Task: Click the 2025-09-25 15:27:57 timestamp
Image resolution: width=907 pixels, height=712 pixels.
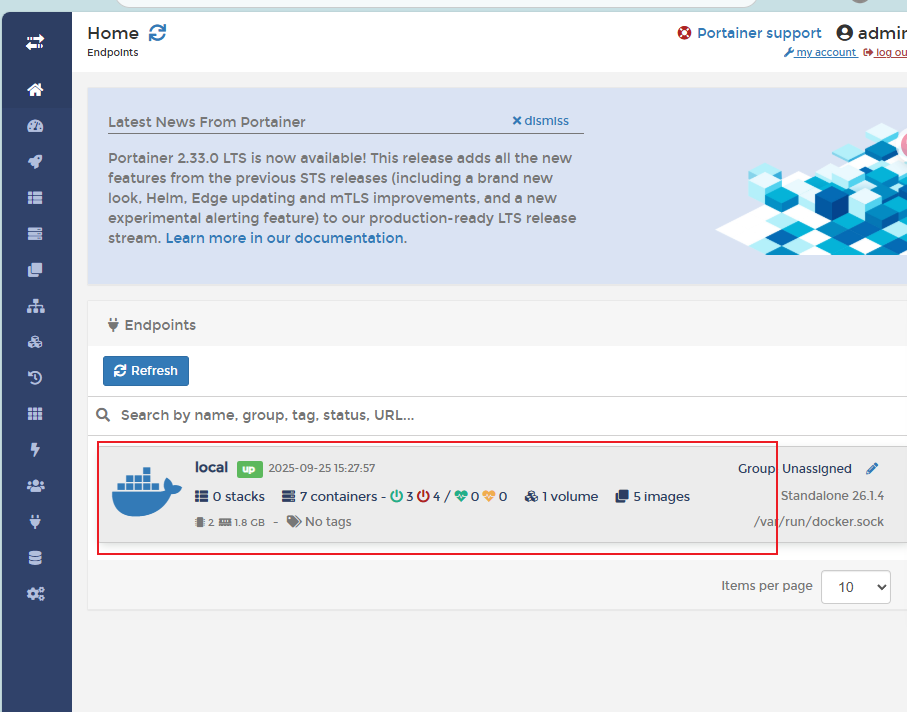Action: (322, 468)
